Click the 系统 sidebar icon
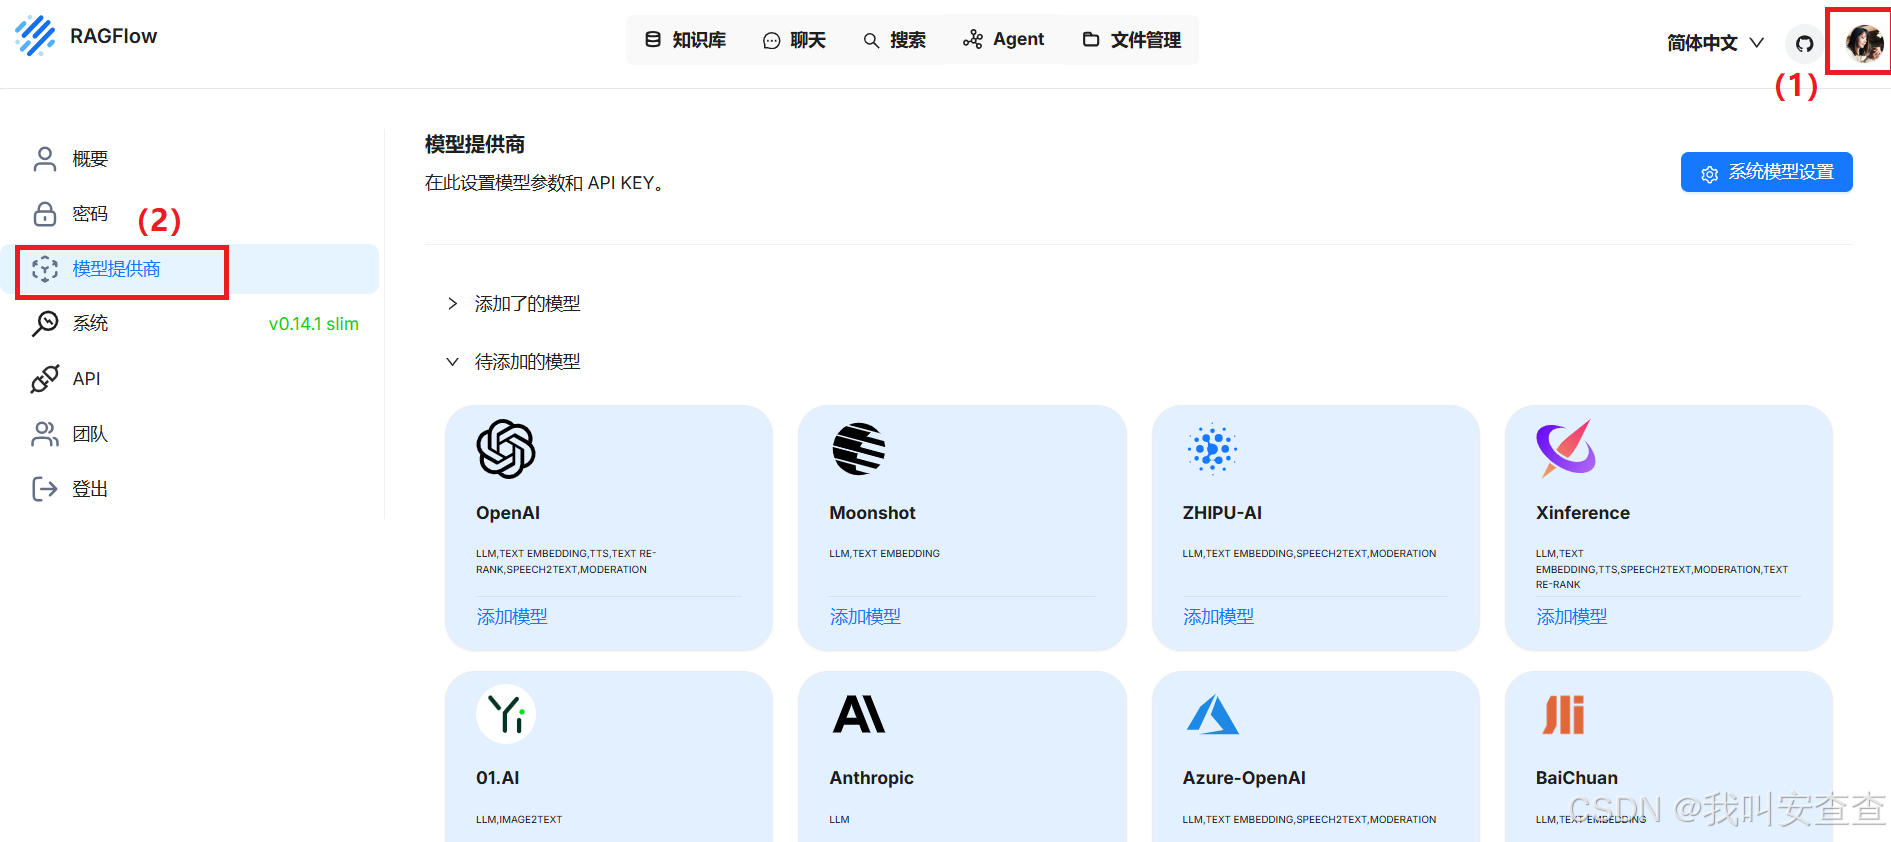1891x842 pixels. tap(45, 323)
